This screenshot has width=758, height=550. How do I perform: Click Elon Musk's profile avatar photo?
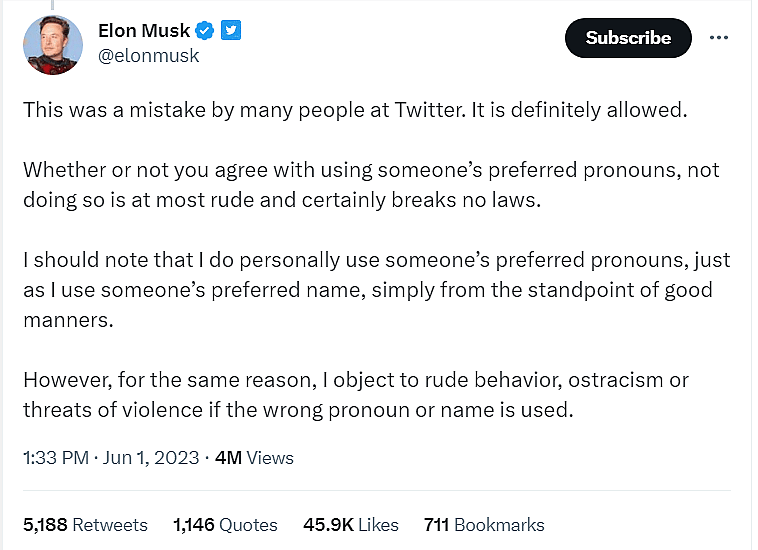[53, 43]
